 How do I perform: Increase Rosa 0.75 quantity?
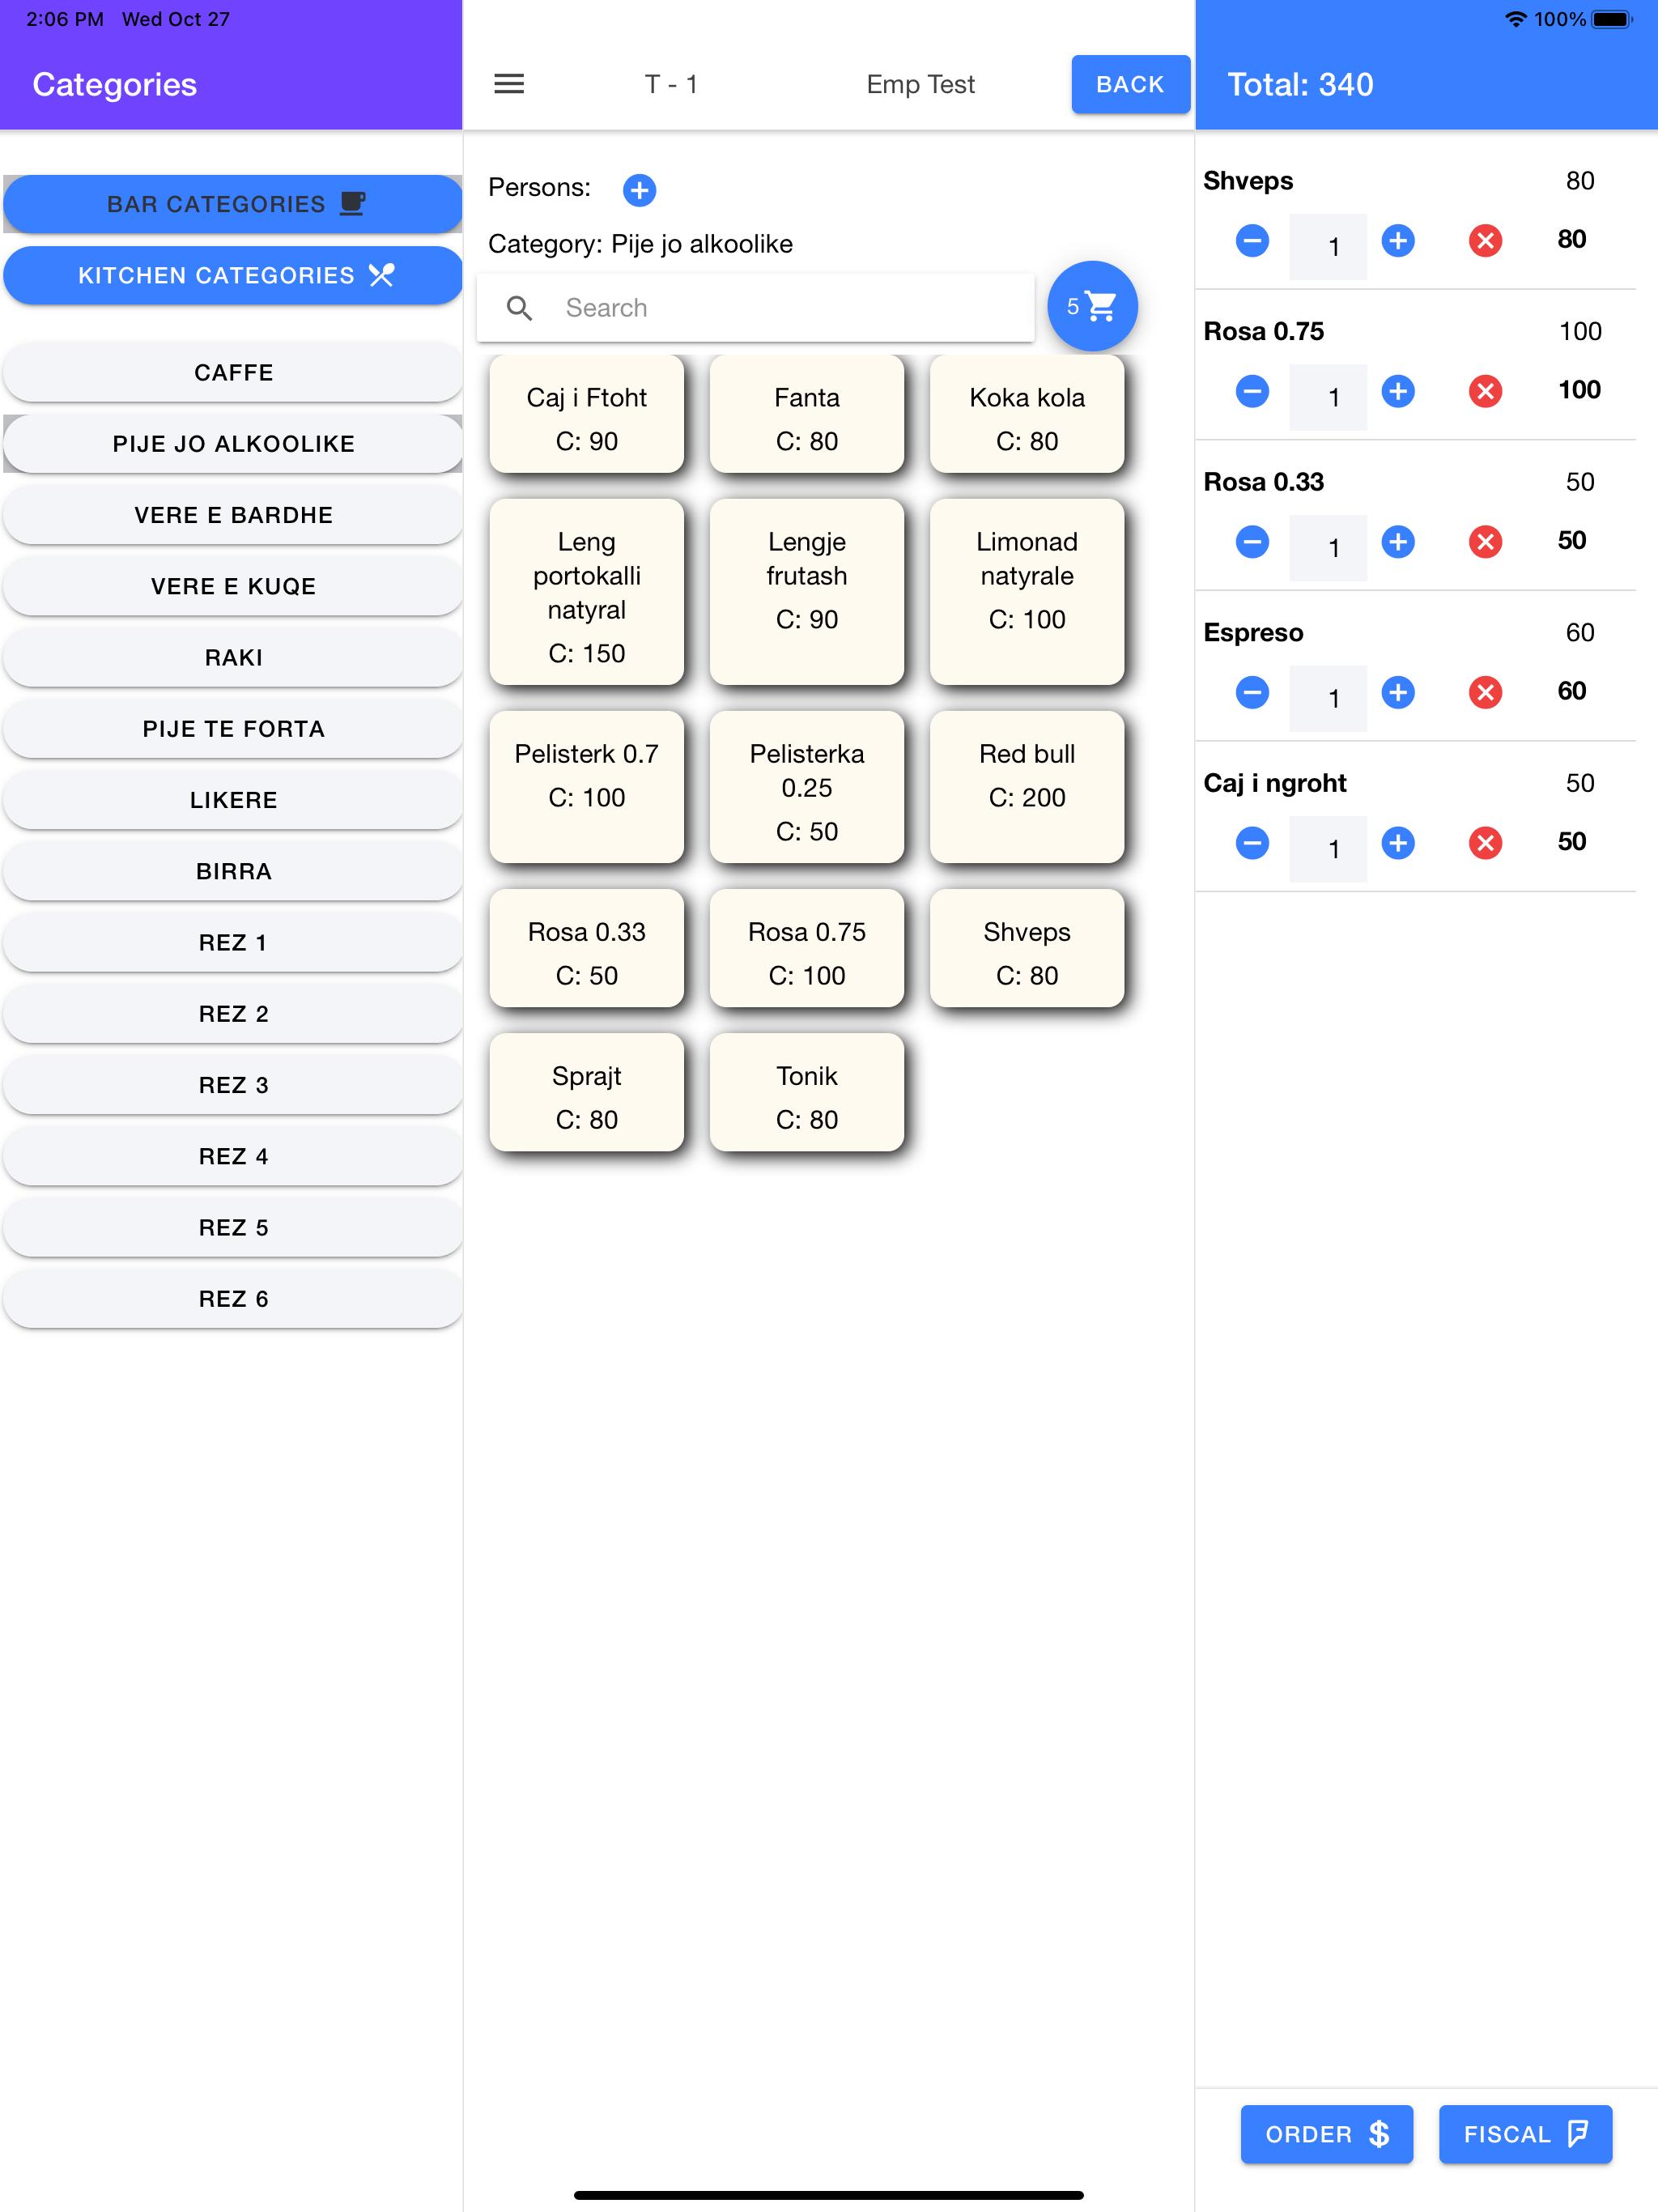[x=1398, y=391]
